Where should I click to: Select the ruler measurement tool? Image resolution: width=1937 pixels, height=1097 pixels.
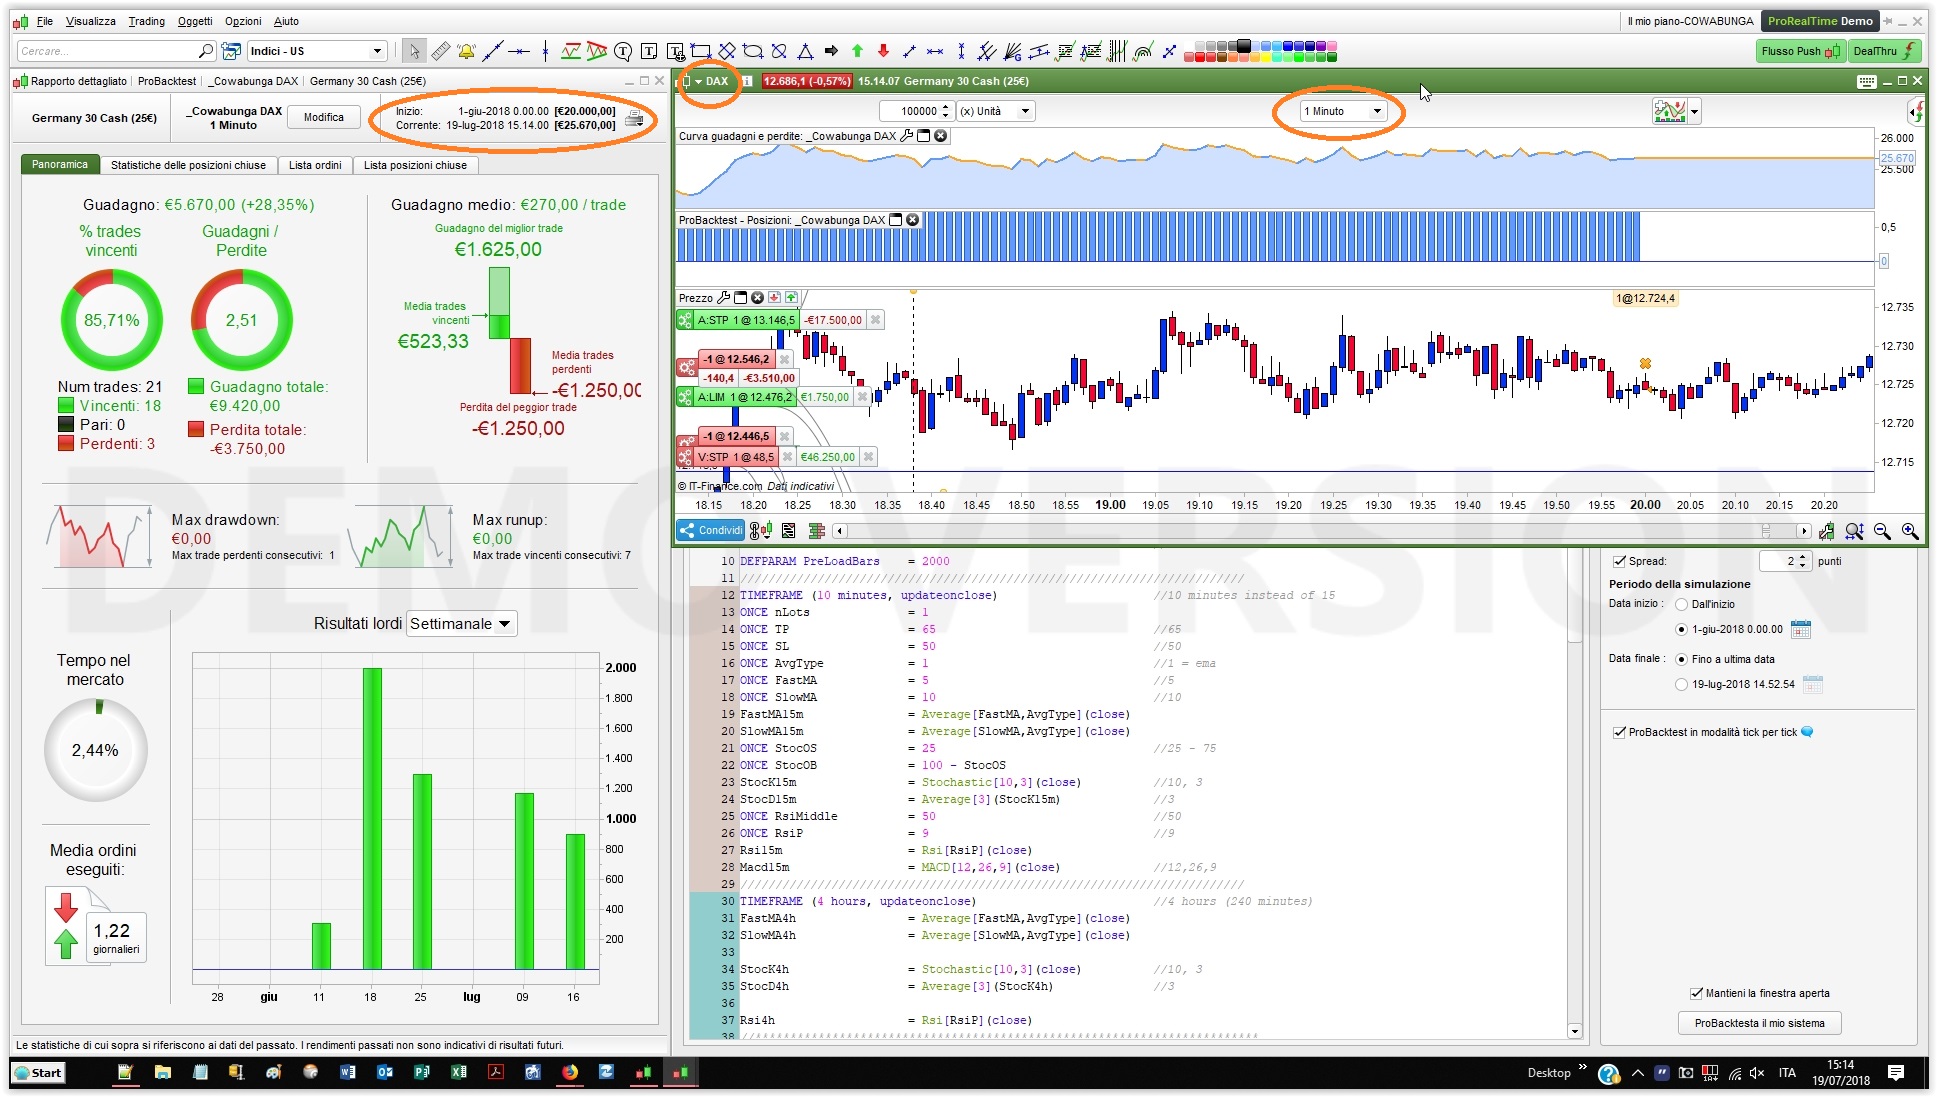click(x=440, y=51)
